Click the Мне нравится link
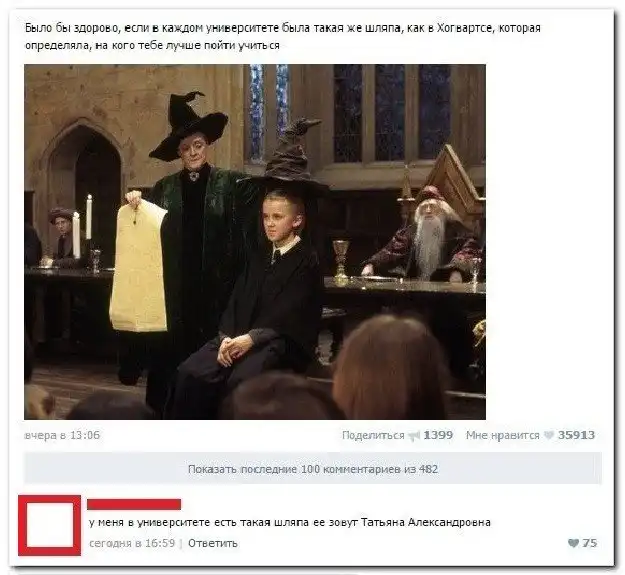 (503, 435)
